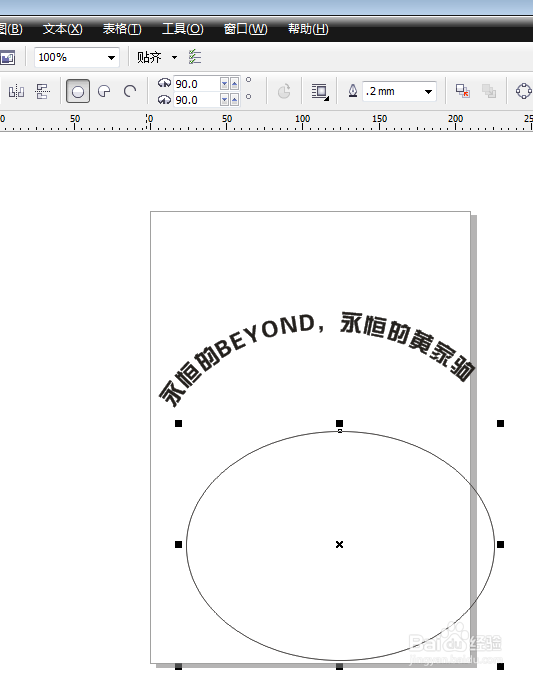Select the Ellipse shape mode
This screenshot has height=679, width=533.
(78, 91)
